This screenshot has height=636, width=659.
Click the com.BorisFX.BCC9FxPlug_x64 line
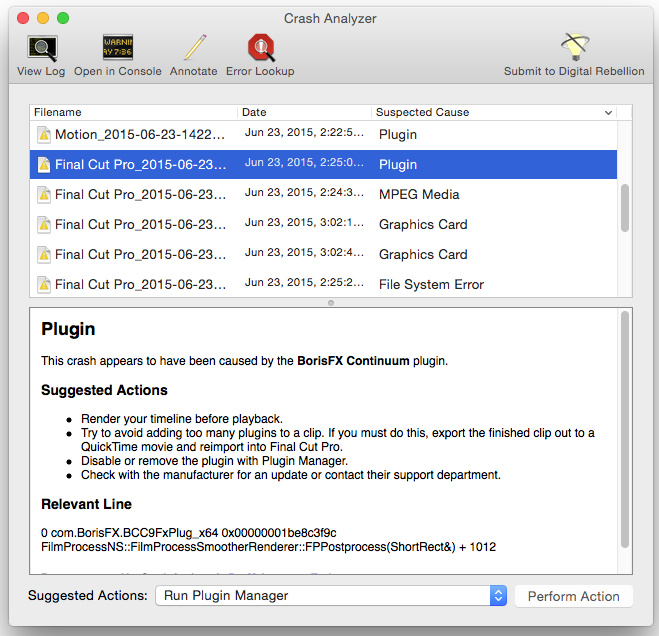pyautogui.click(x=189, y=533)
